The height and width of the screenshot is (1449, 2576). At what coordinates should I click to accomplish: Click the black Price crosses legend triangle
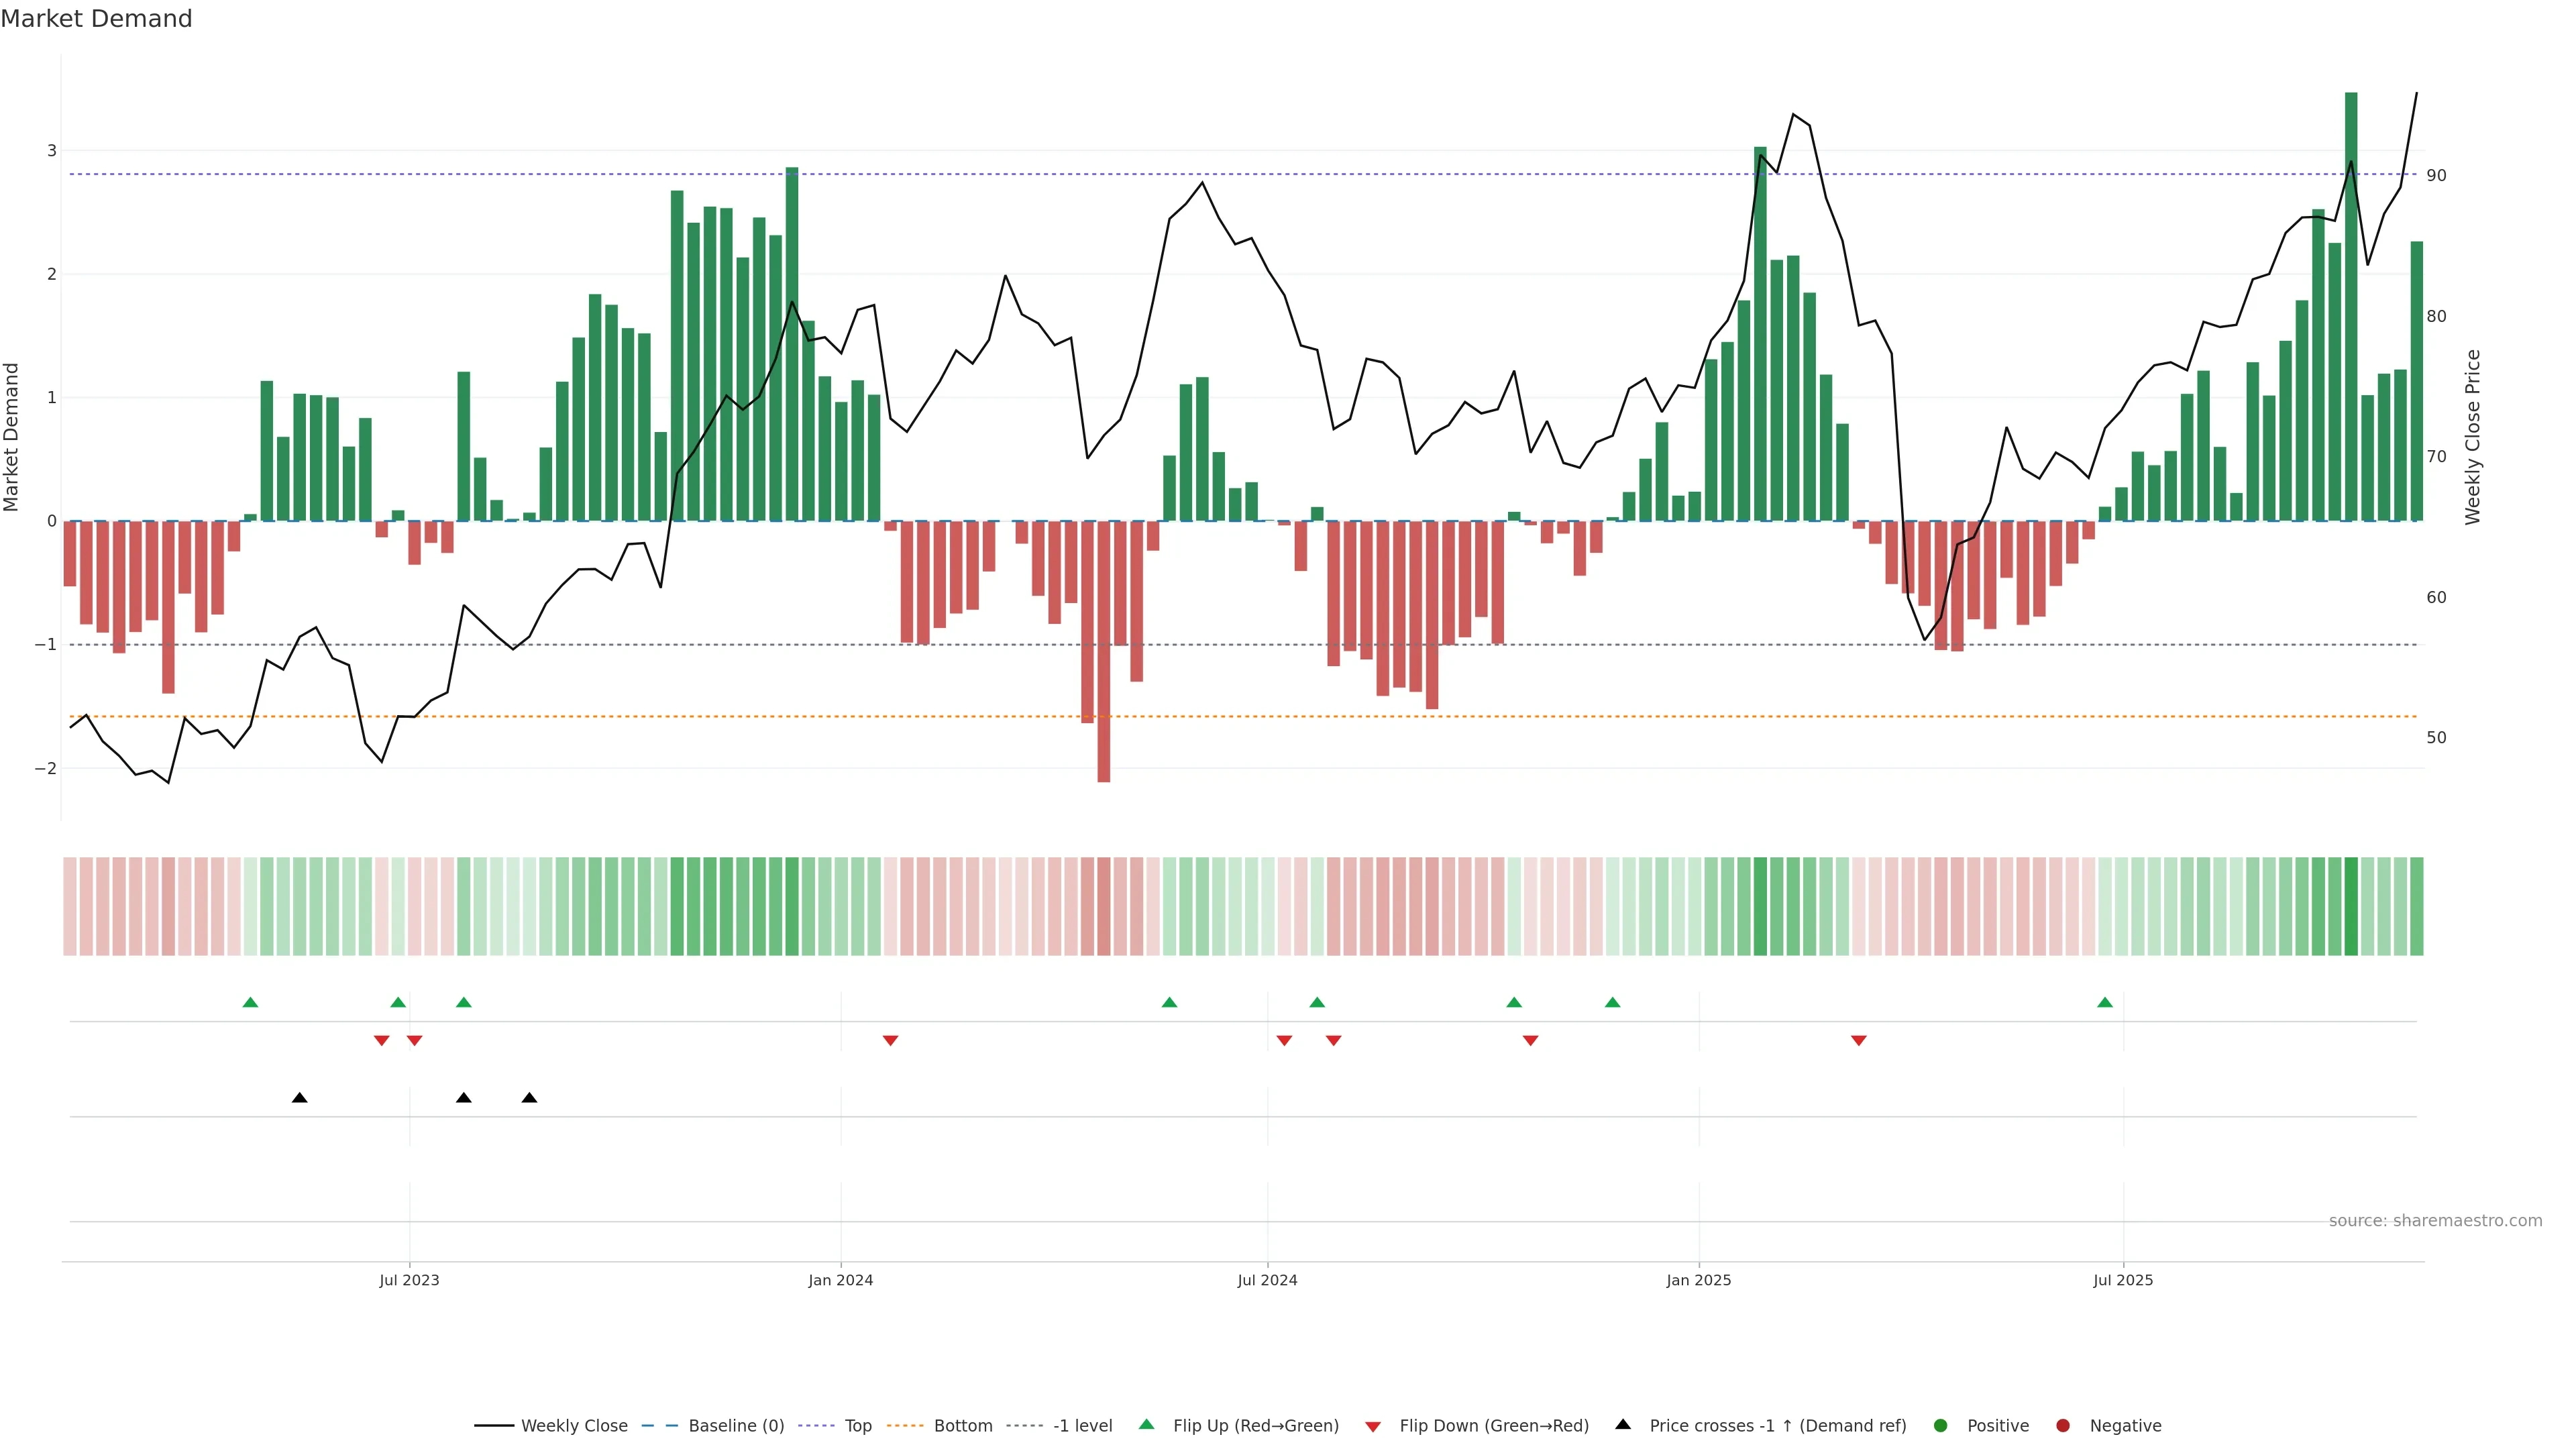point(1623,1425)
